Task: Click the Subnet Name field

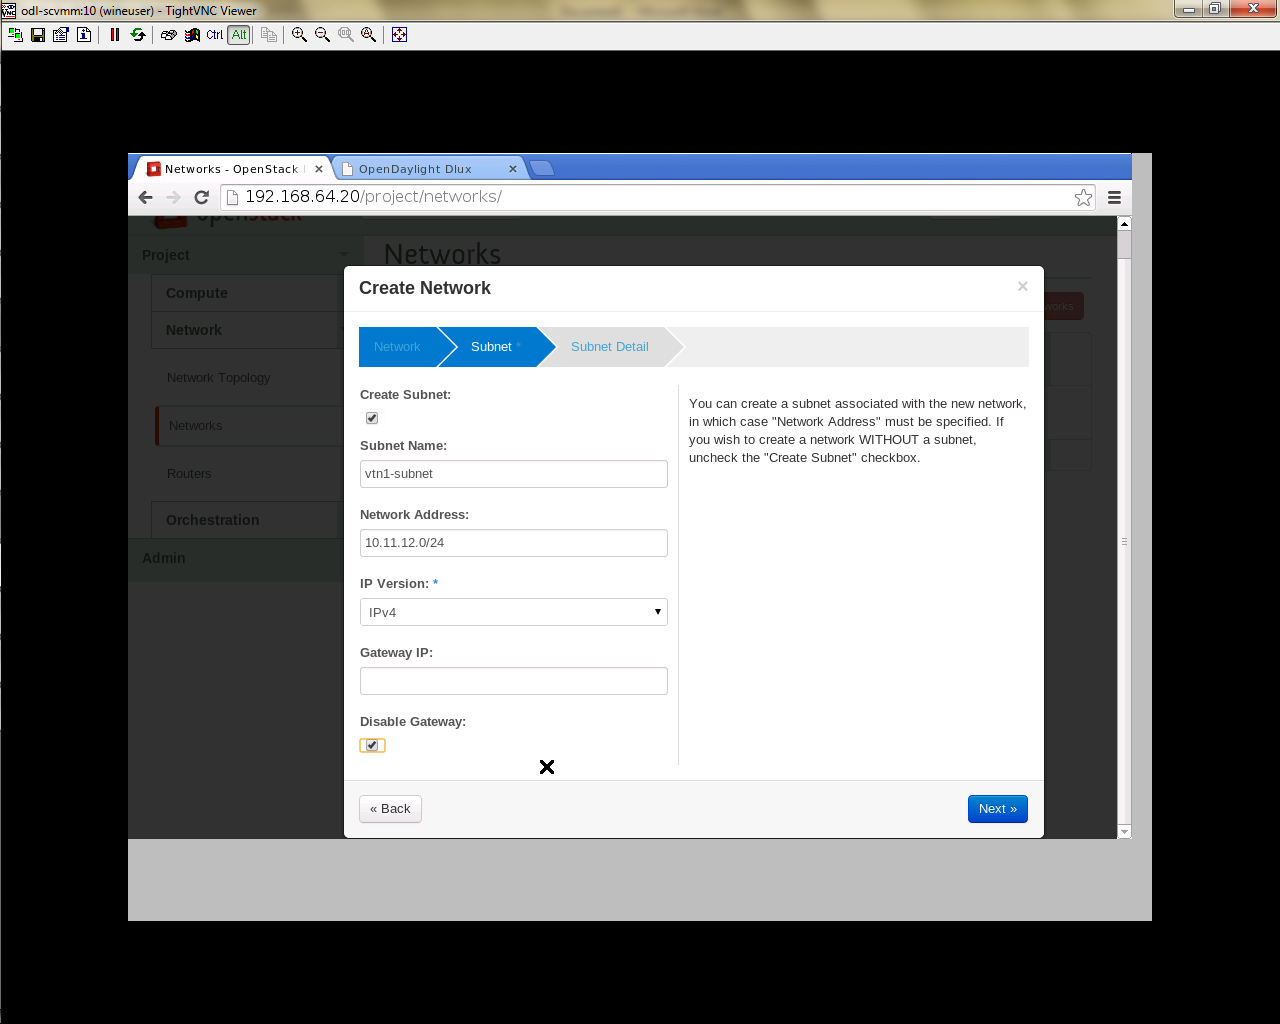Action: [514, 474]
